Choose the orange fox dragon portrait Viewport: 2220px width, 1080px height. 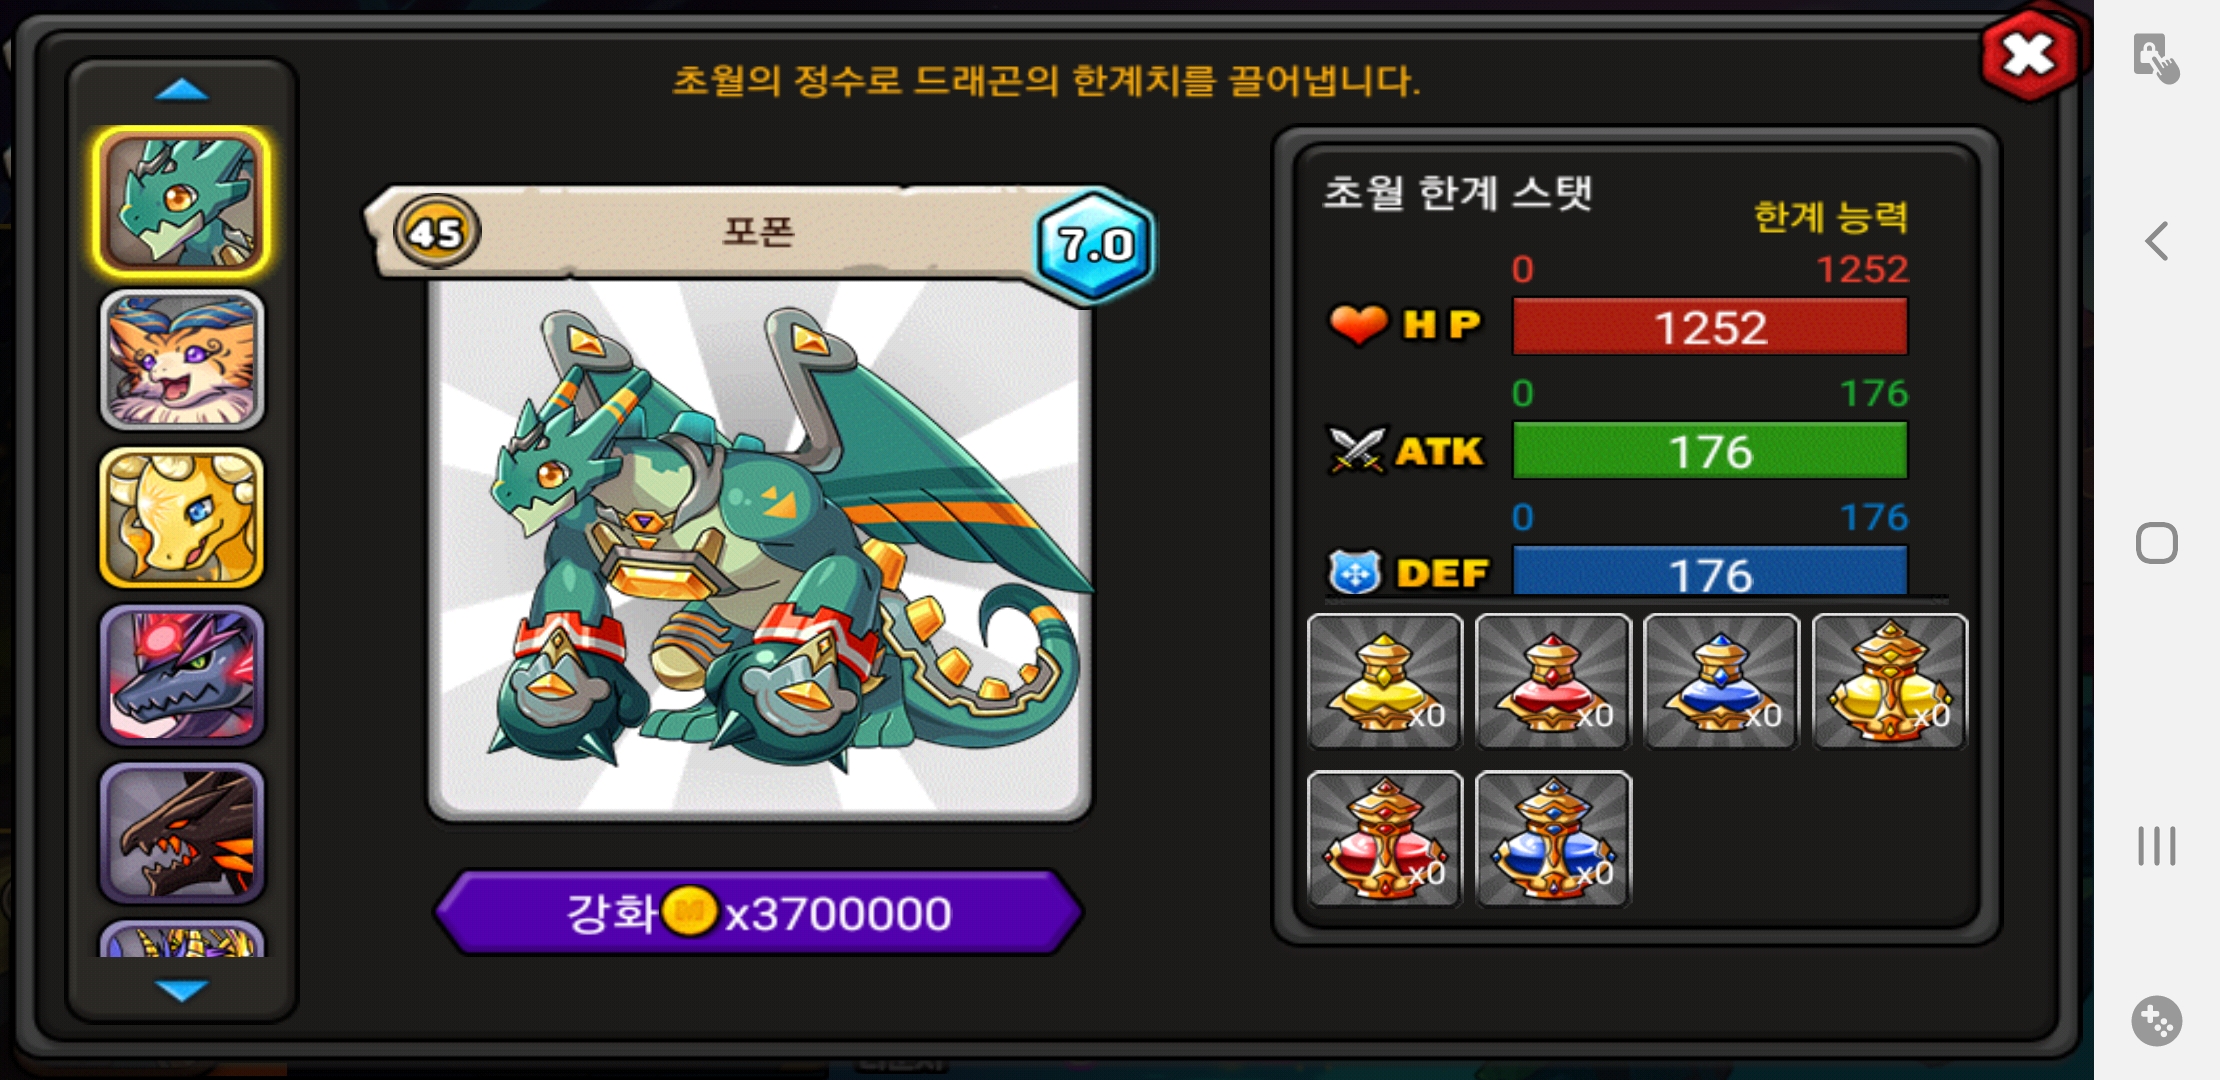[182, 360]
